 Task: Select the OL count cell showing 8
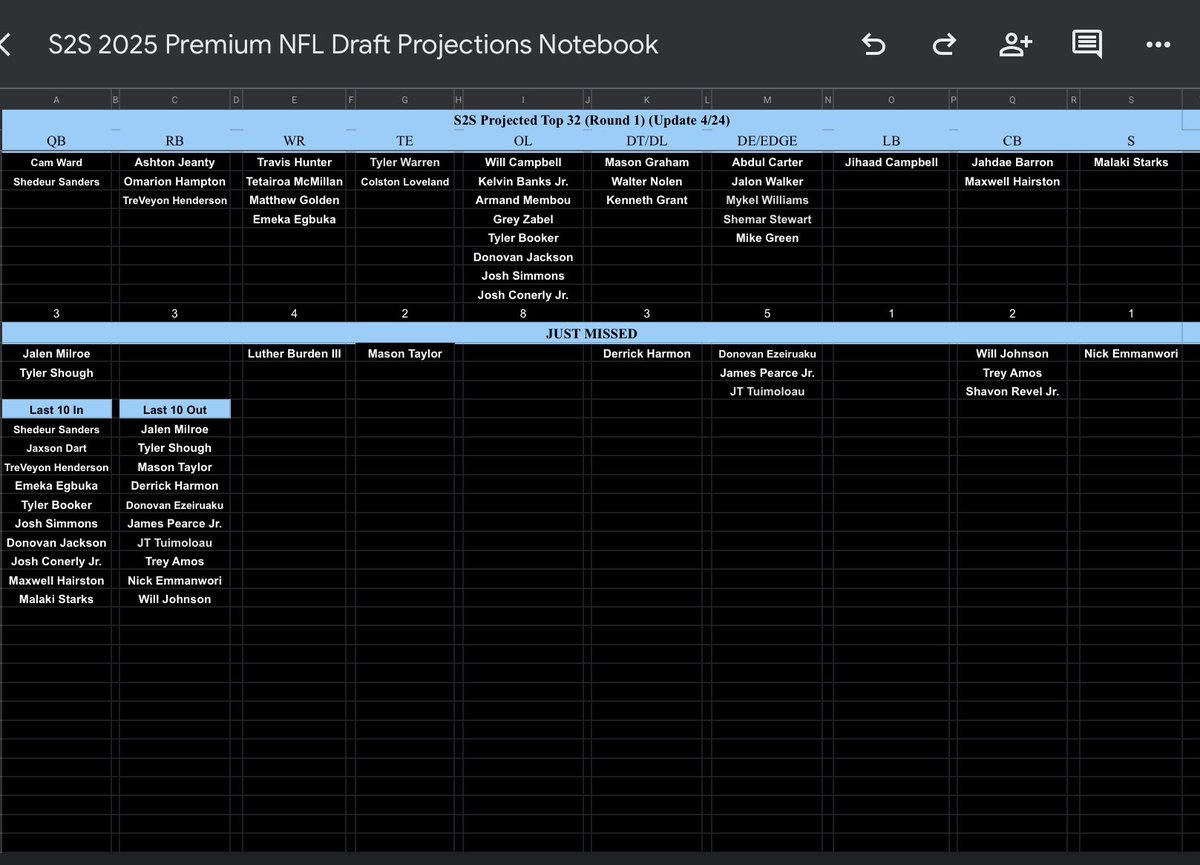click(523, 313)
